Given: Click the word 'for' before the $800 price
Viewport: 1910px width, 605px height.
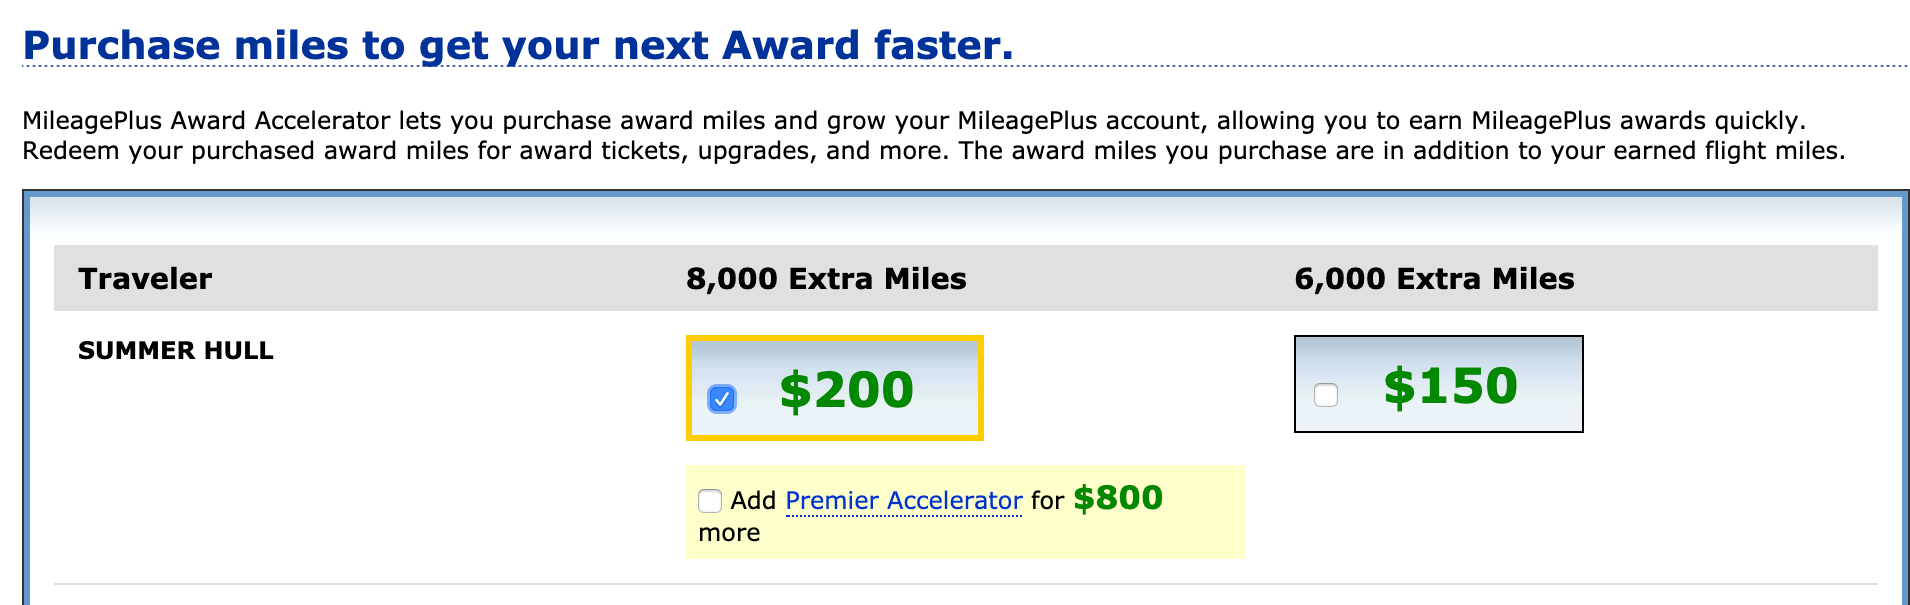Looking at the screenshot, I should (x=1047, y=501).
